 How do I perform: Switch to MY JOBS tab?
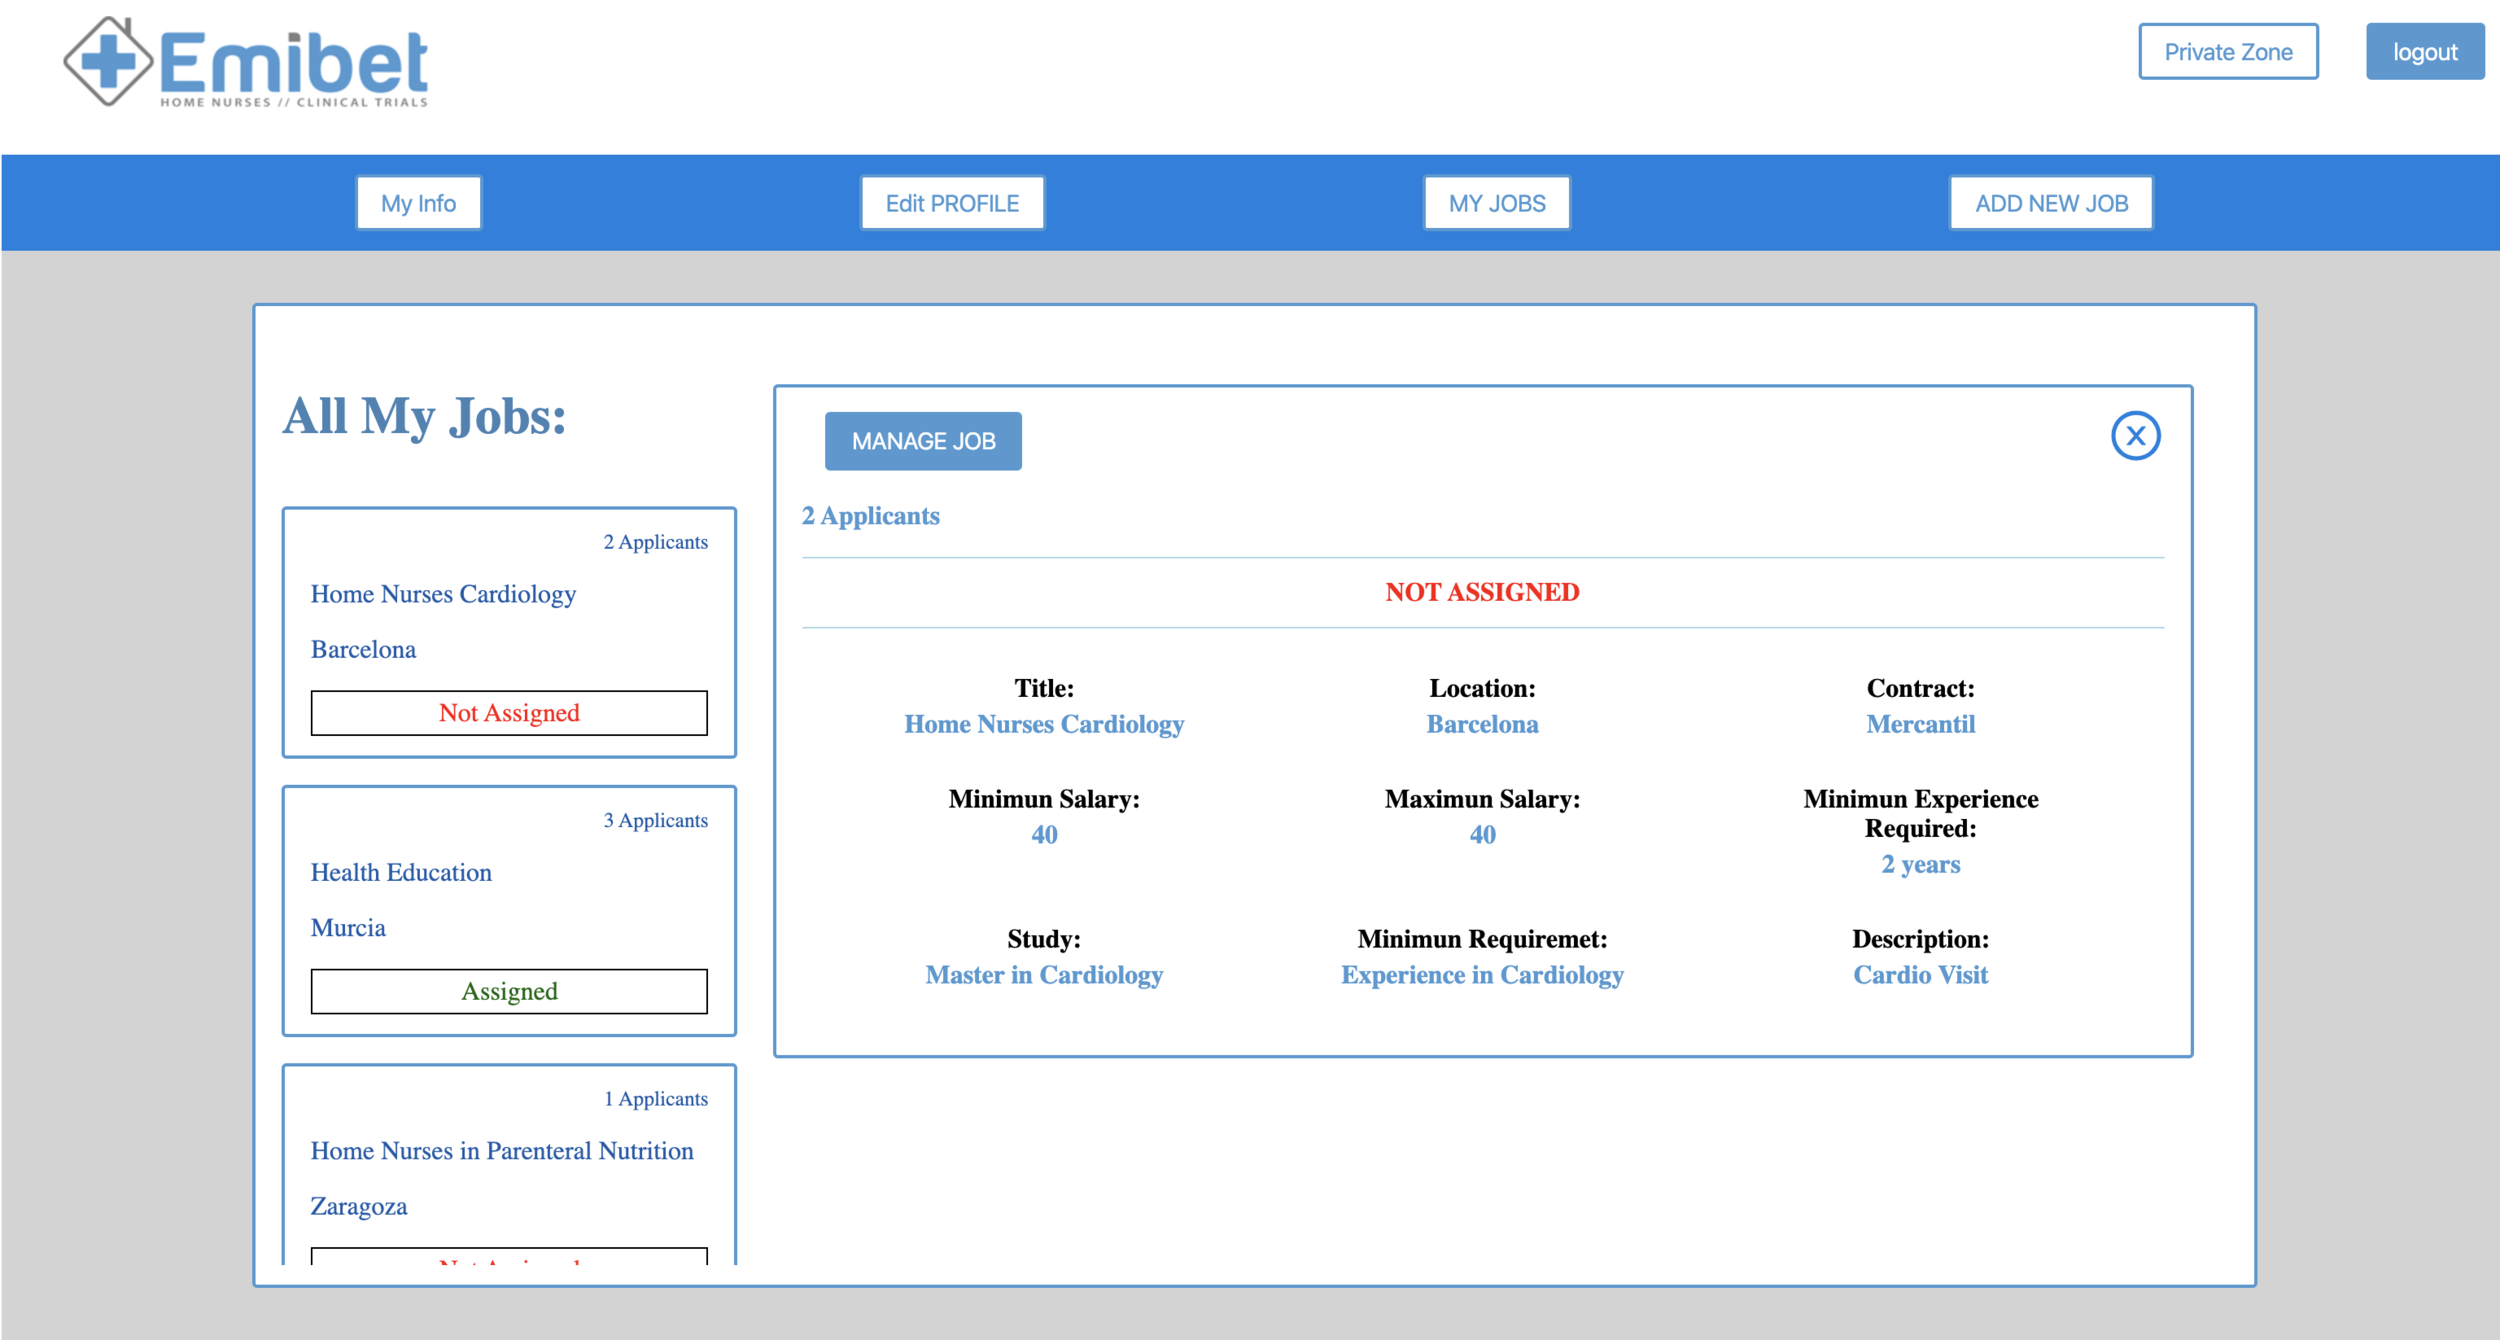[x=1496, y=203]
